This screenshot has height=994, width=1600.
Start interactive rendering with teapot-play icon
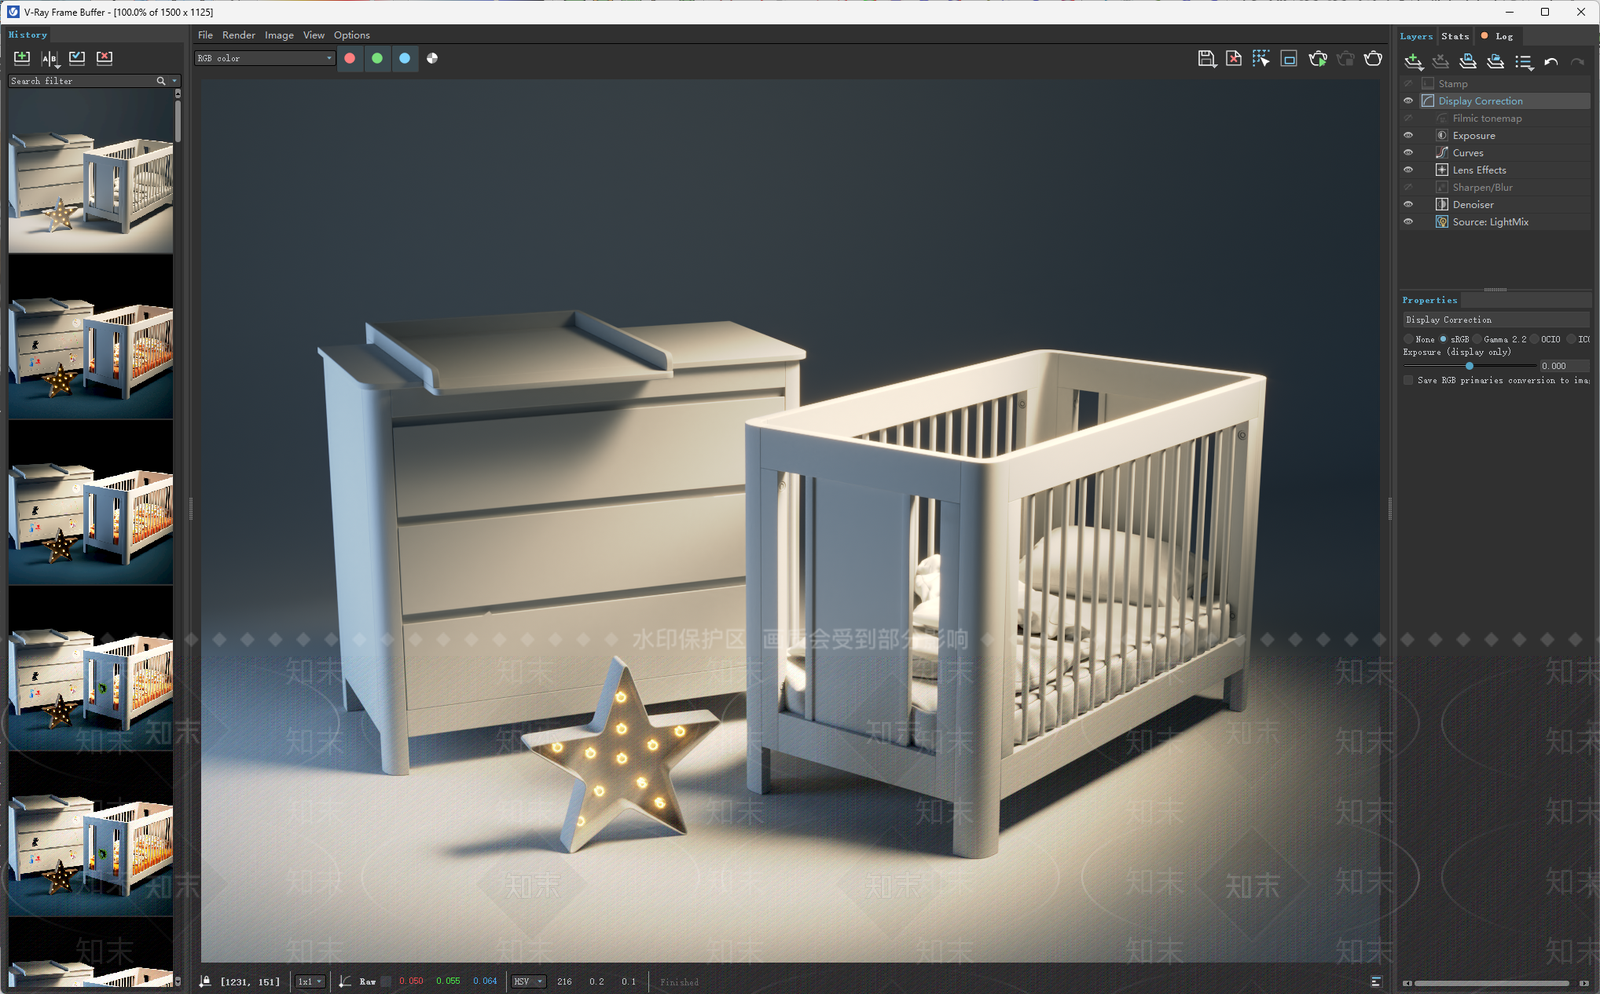point(1318,59)
